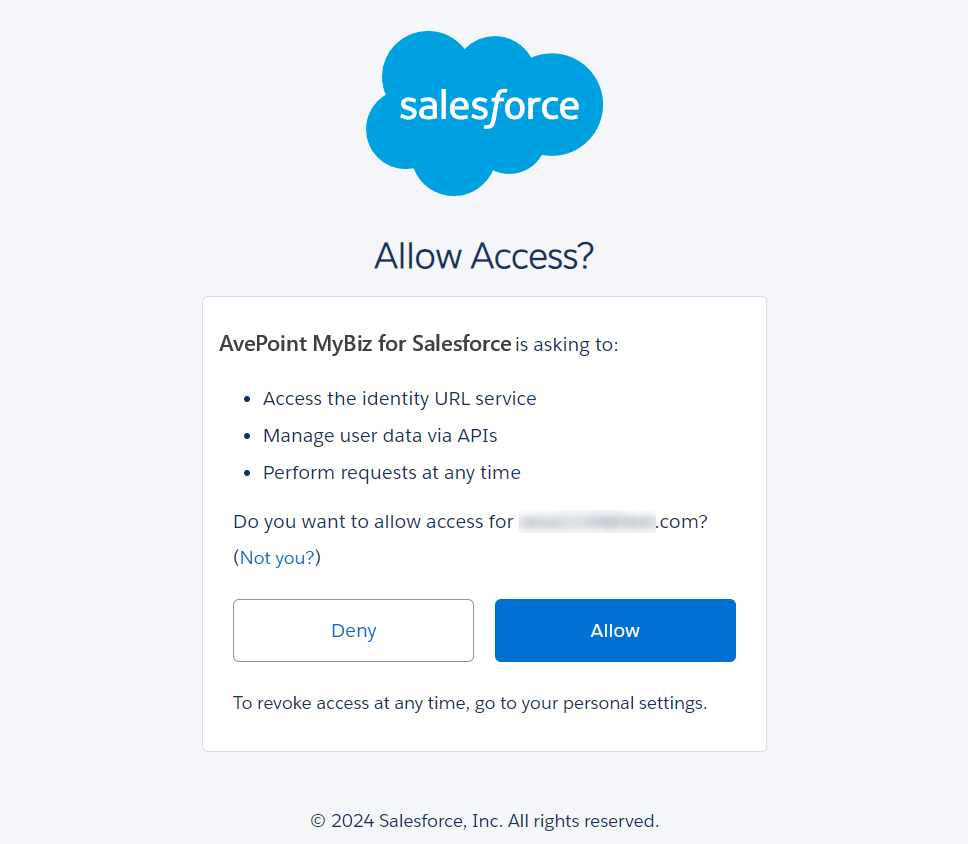968x844 pixels.
Task: Click the word salesforce inside the logo
Action: (x=484, y=103)
